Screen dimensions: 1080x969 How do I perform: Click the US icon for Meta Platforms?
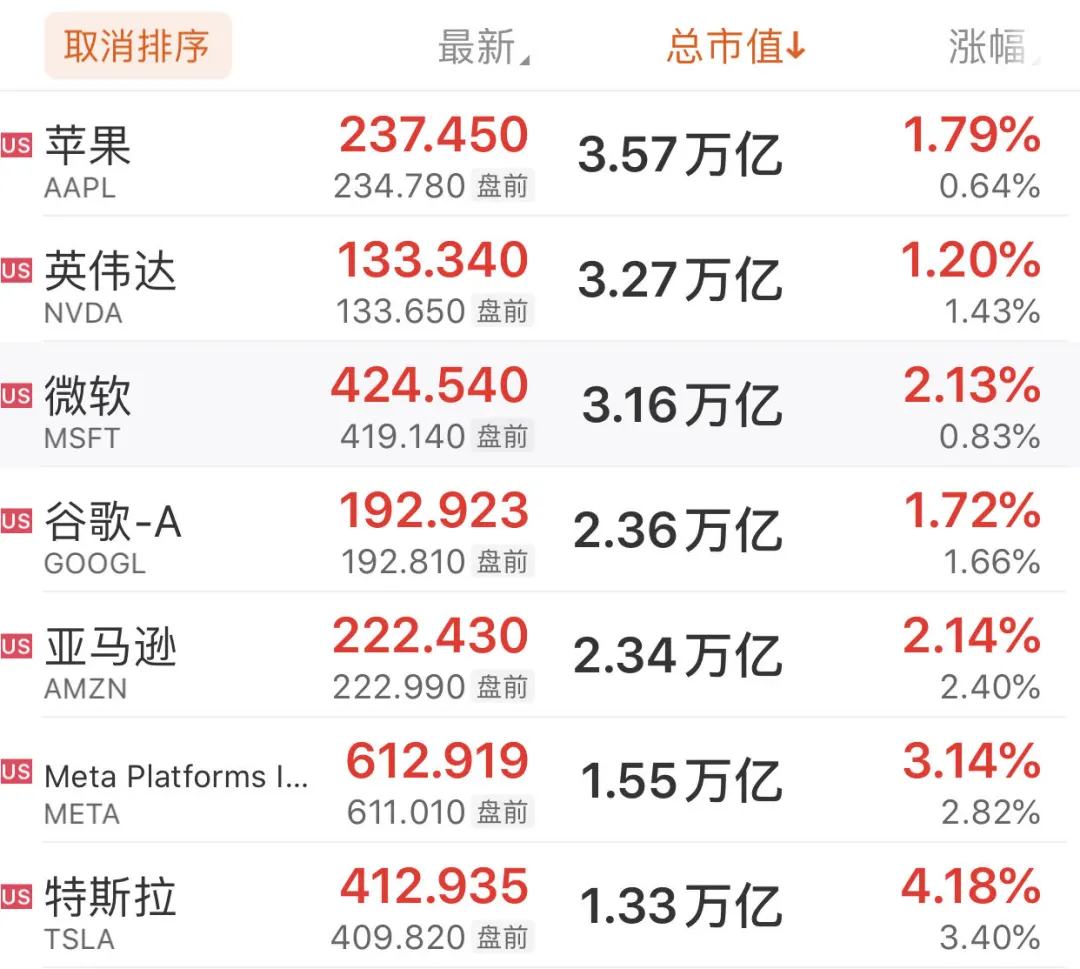coord(15,772)
